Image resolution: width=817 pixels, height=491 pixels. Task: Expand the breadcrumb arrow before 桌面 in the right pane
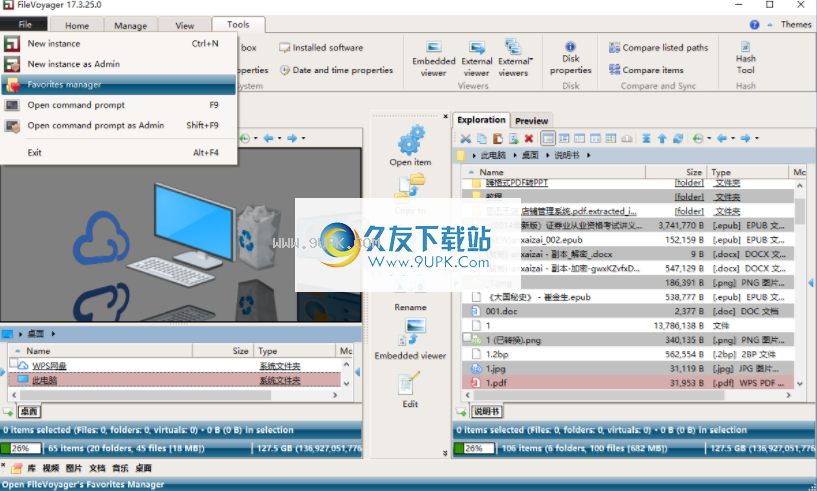515,155
